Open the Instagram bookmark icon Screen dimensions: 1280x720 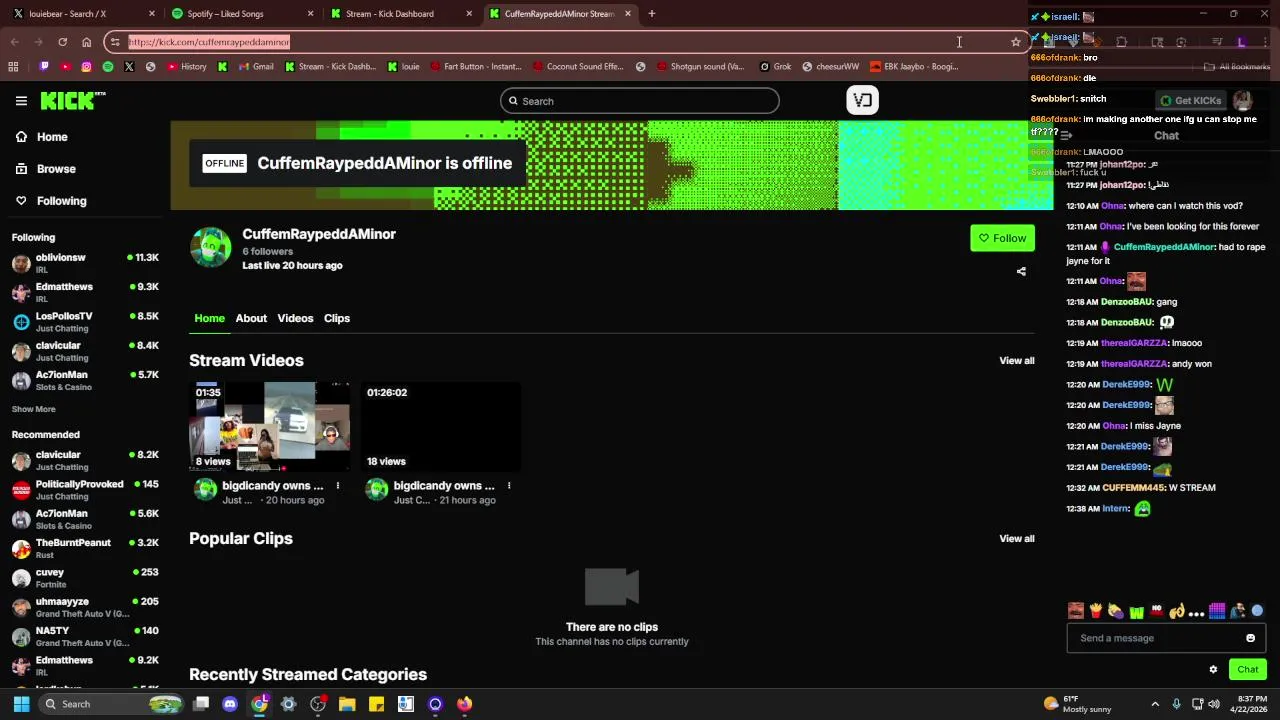click(87, 67)
